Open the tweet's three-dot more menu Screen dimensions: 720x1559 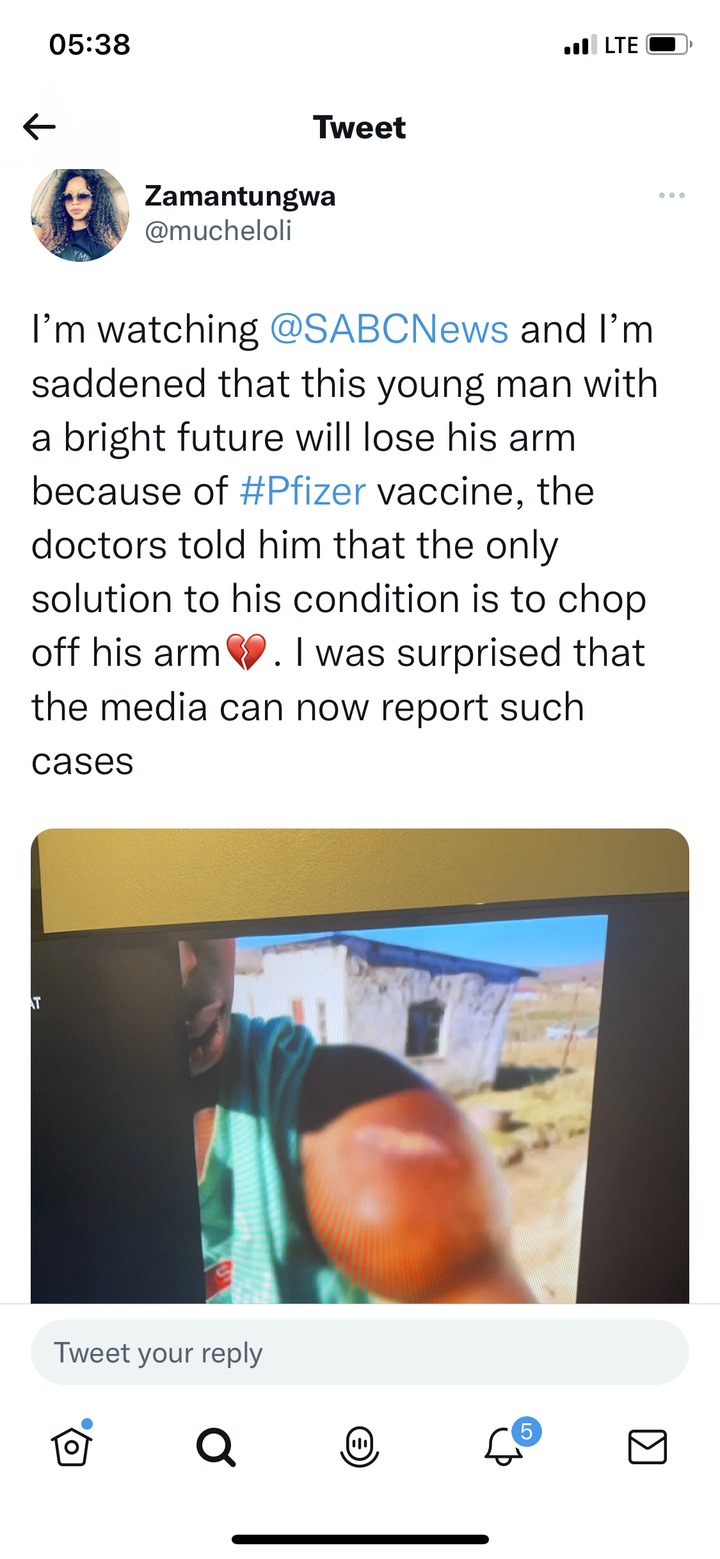[672, 195]
